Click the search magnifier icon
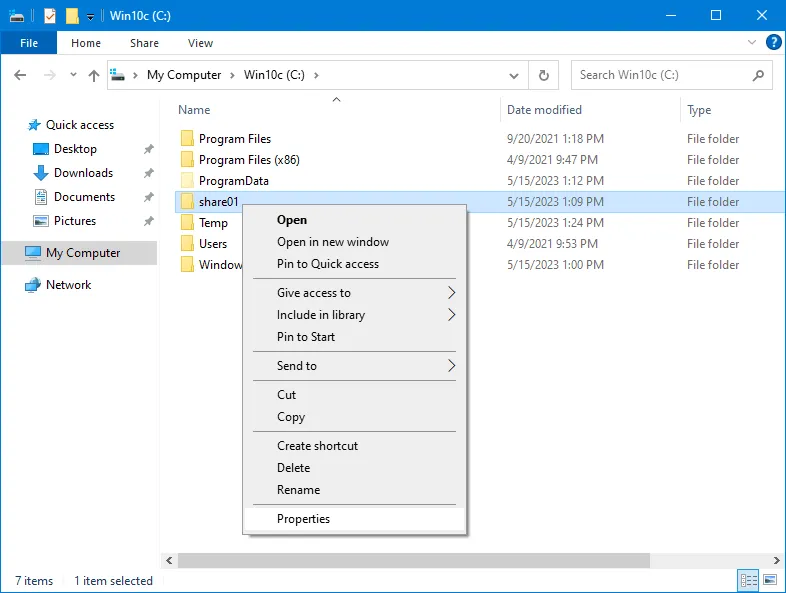 (x=758, y=75)
